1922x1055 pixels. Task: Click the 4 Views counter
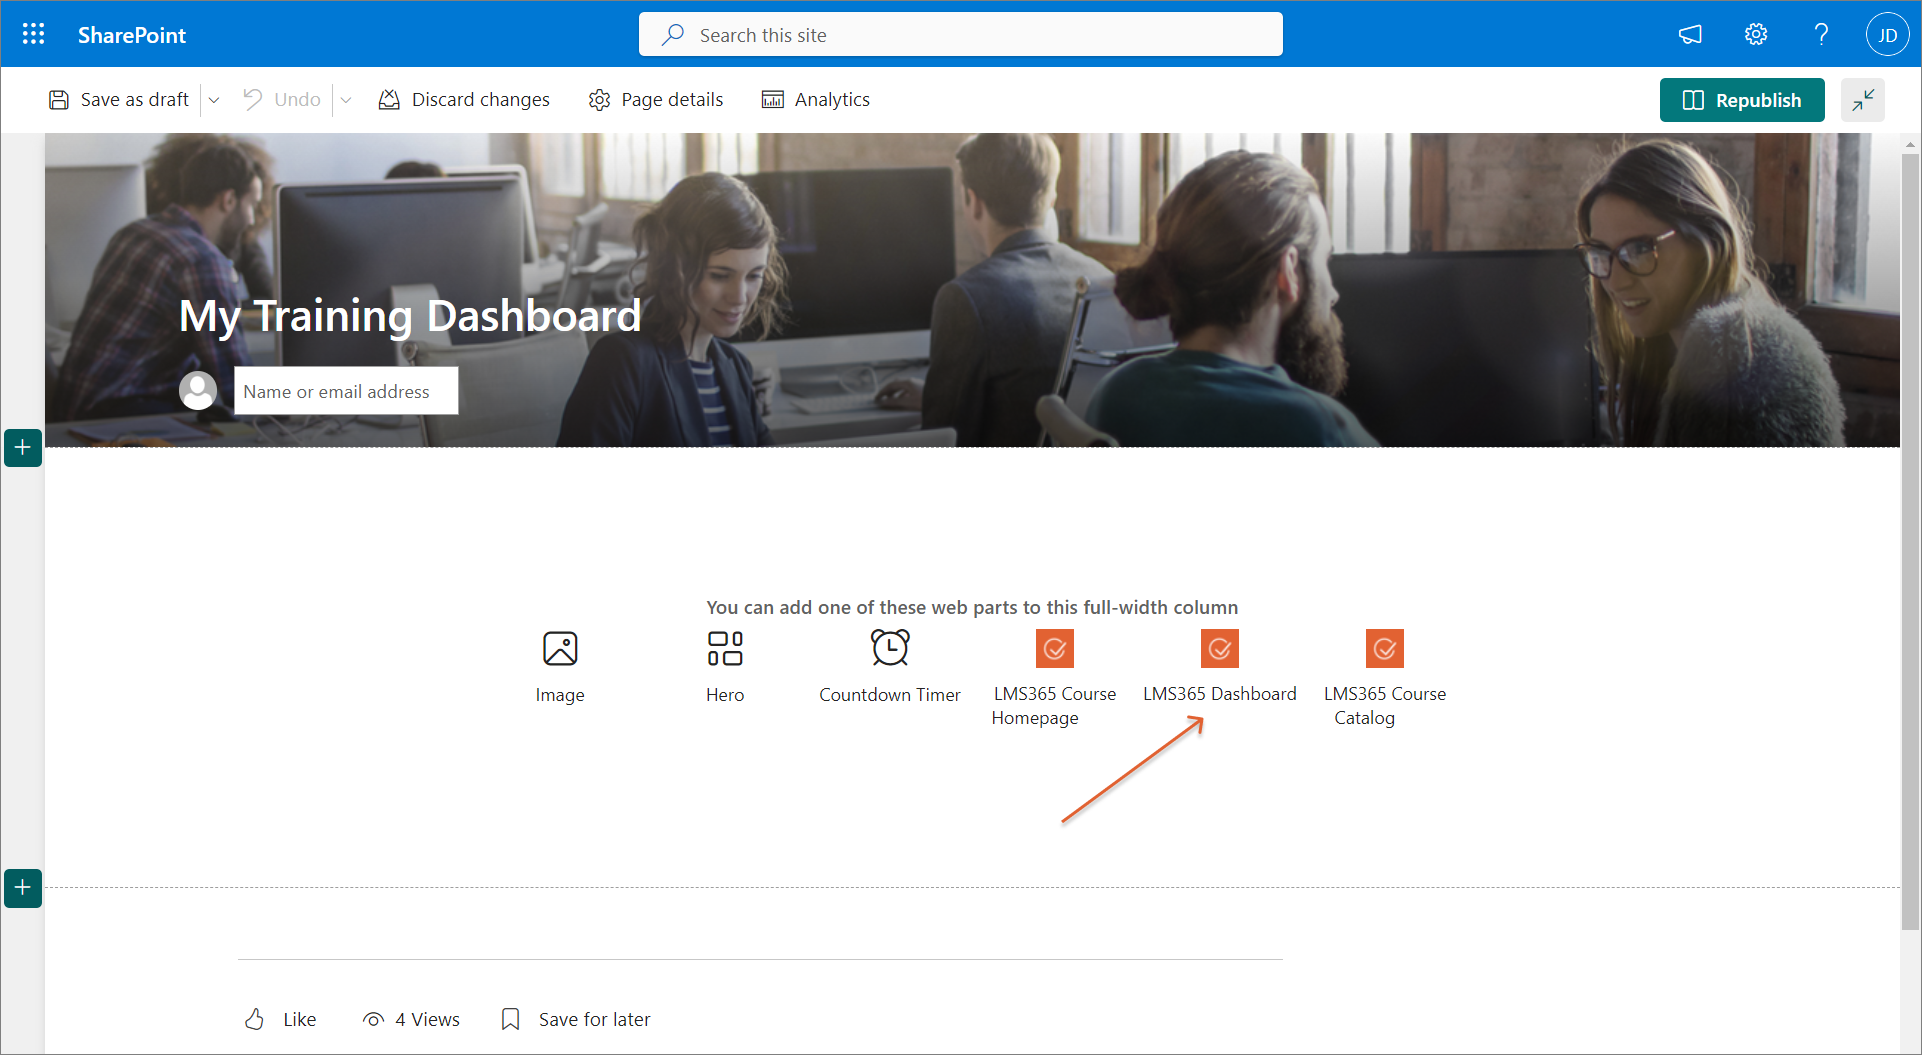point(411,1019)
